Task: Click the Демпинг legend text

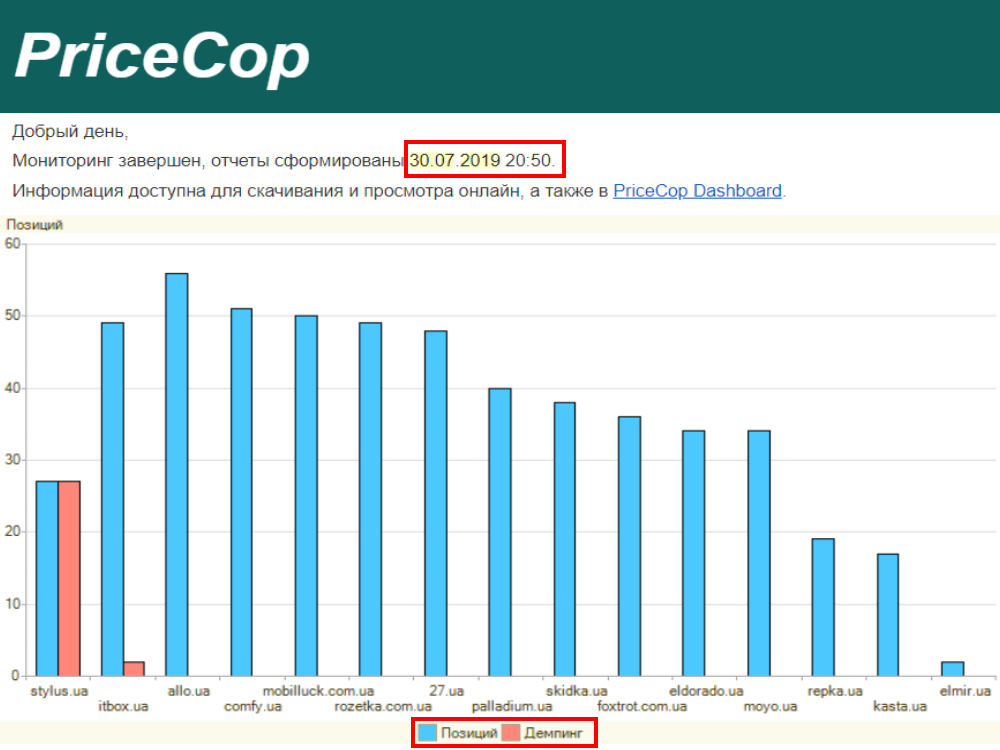Action: click(553, 733)
